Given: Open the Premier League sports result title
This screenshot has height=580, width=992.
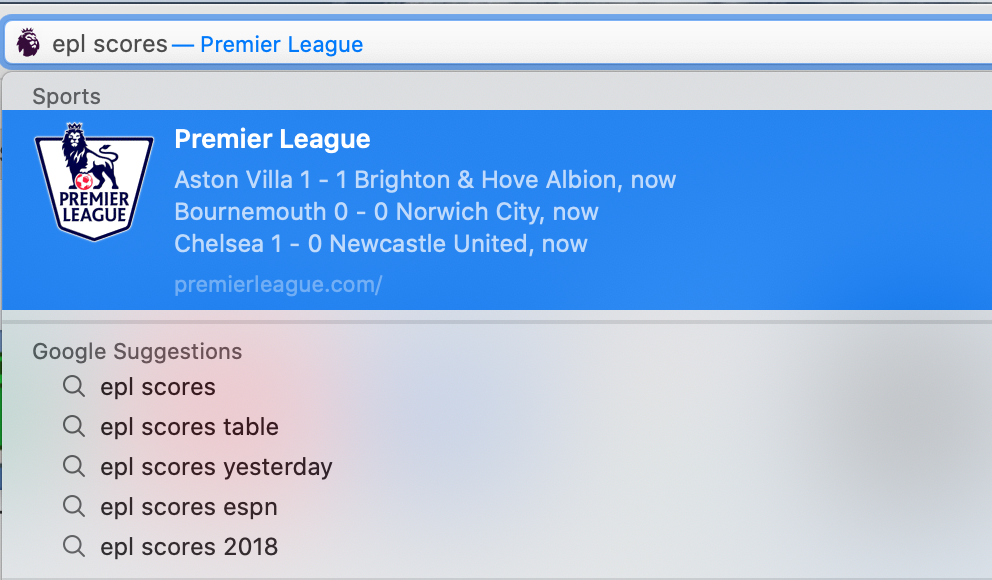Looking at the screenshot, I should (x=272, y=139).
